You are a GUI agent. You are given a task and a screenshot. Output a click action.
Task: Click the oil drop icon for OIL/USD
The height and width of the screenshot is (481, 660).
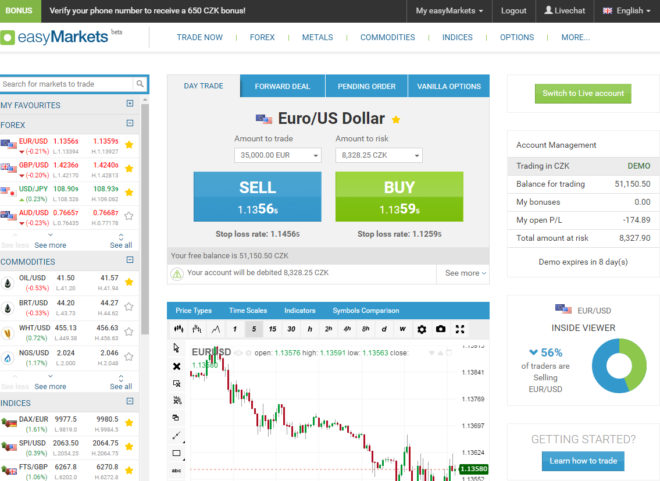point(8,283)
